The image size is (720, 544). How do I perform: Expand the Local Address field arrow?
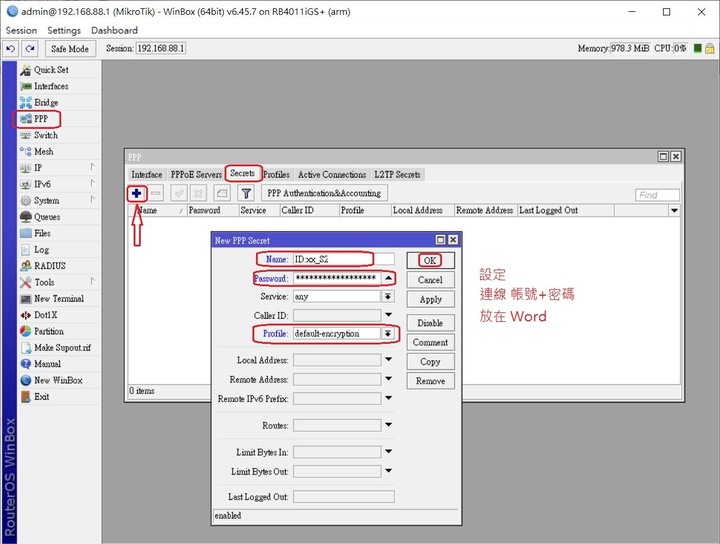[388, 359]
